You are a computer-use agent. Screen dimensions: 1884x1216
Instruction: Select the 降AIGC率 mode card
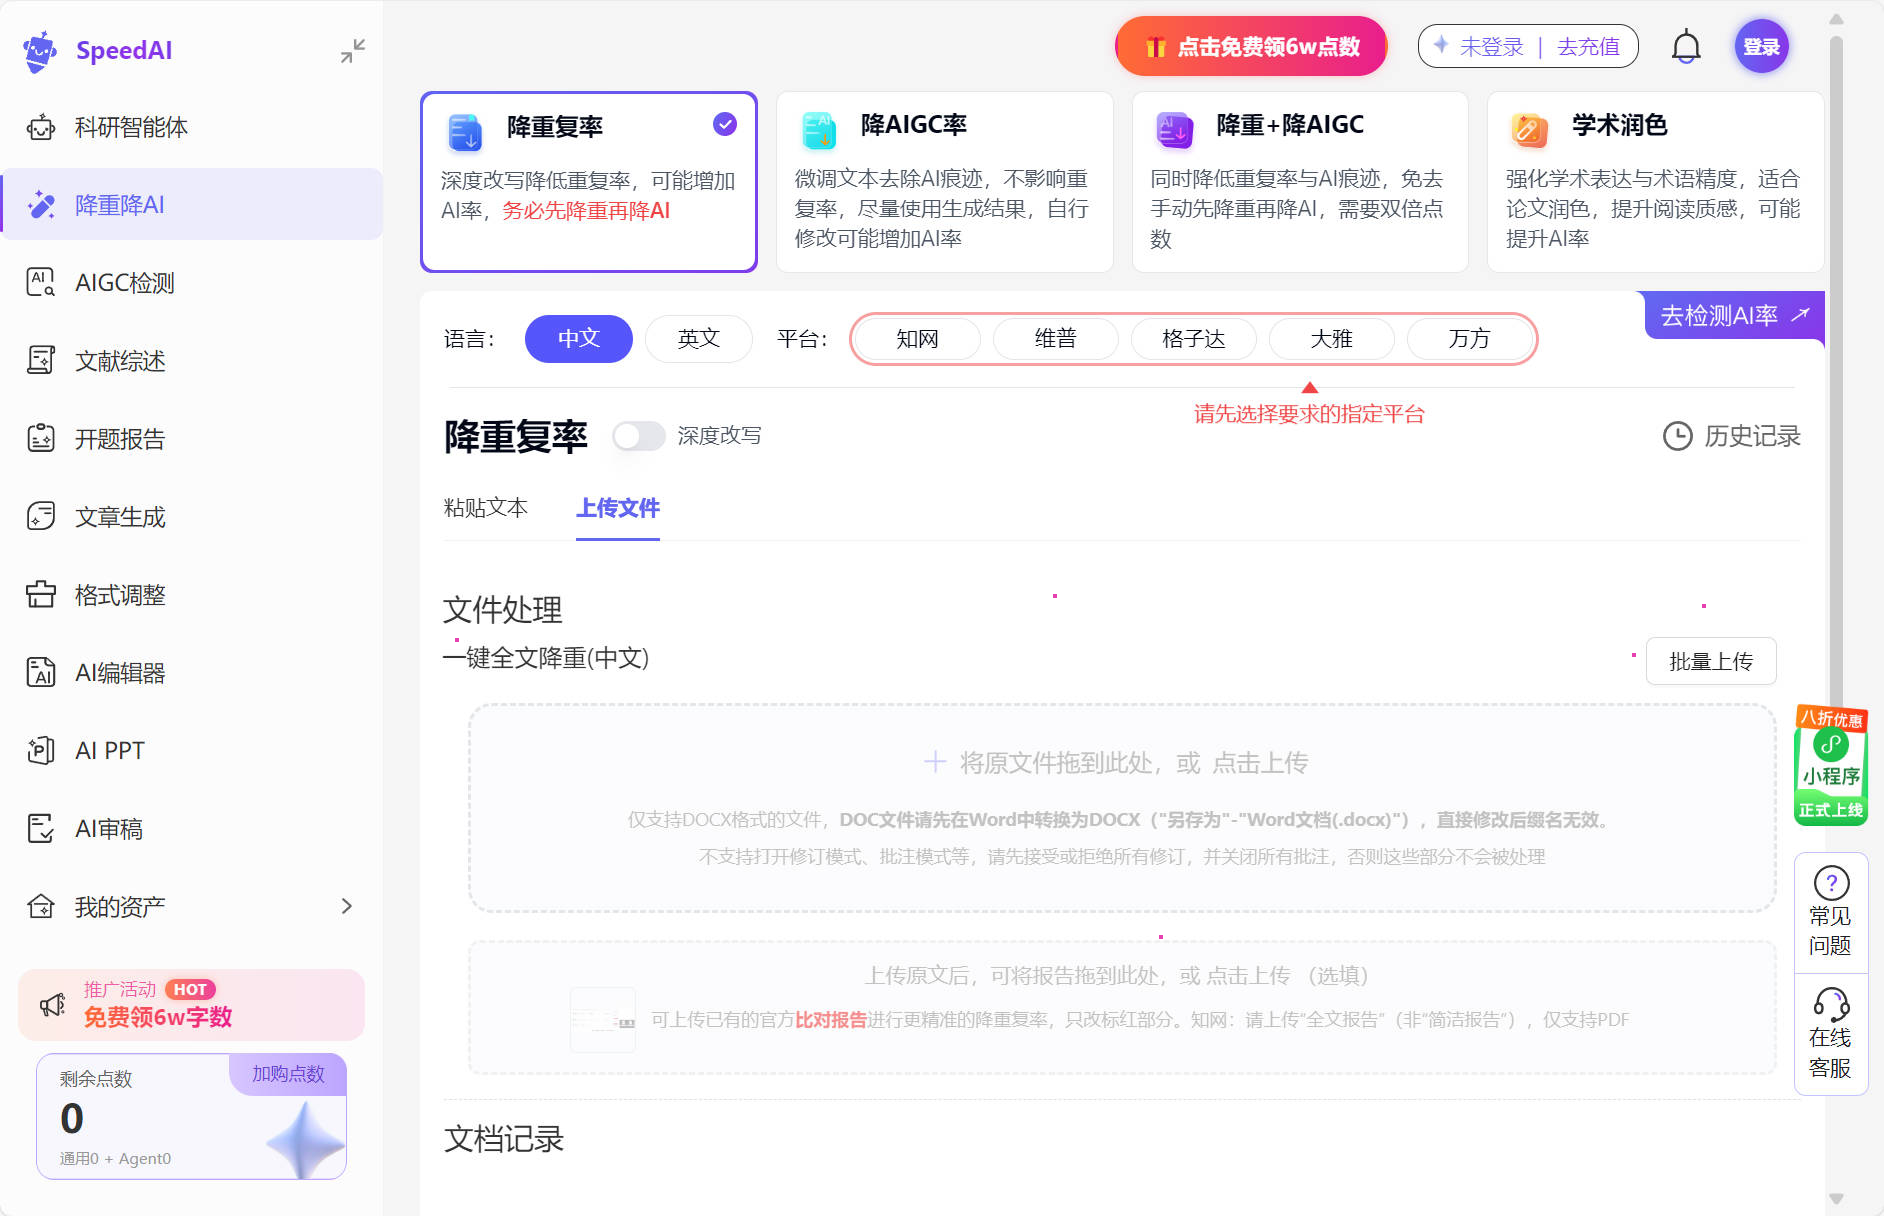(x=944, y=182)
